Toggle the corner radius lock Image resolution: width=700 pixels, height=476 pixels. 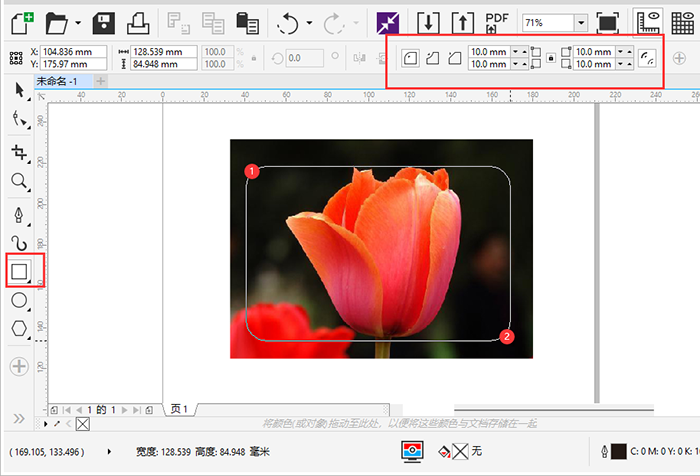point(549,58)
